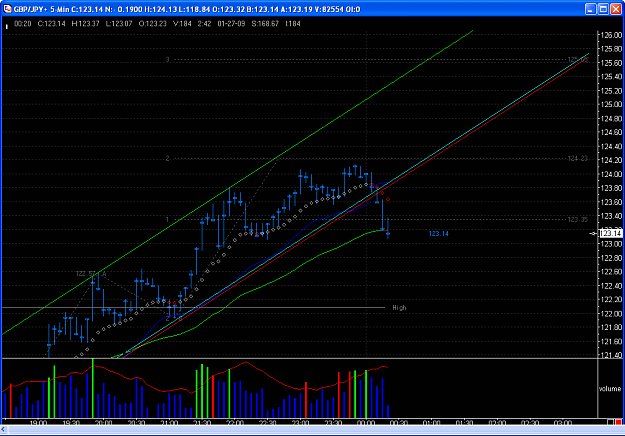Screen dimensions: 625x436
Task: Click the 23:00 time axis label
Action: coord(300,422)
